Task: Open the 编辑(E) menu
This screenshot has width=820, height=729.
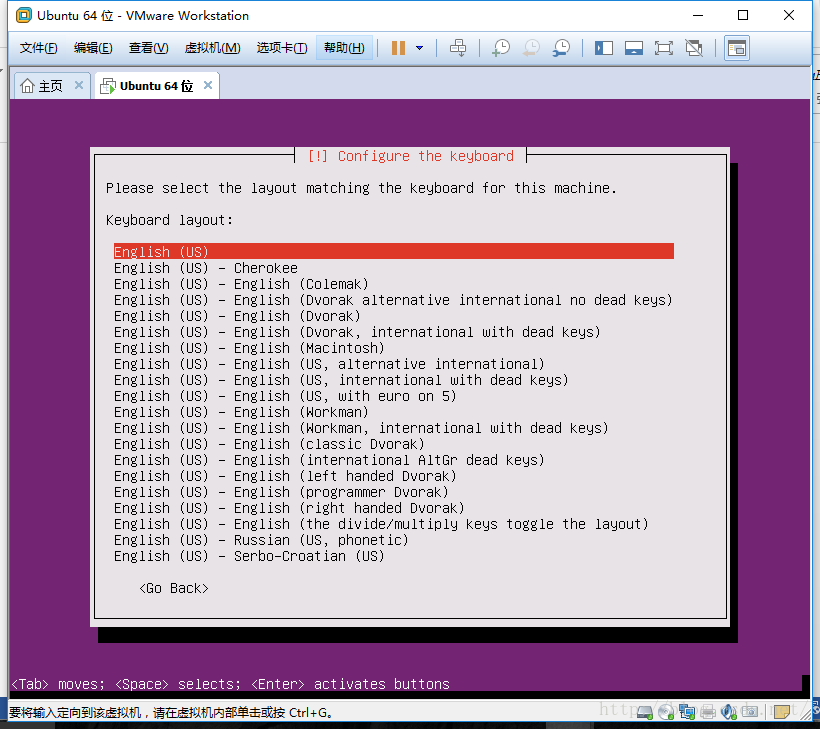Action: (93, 48)
